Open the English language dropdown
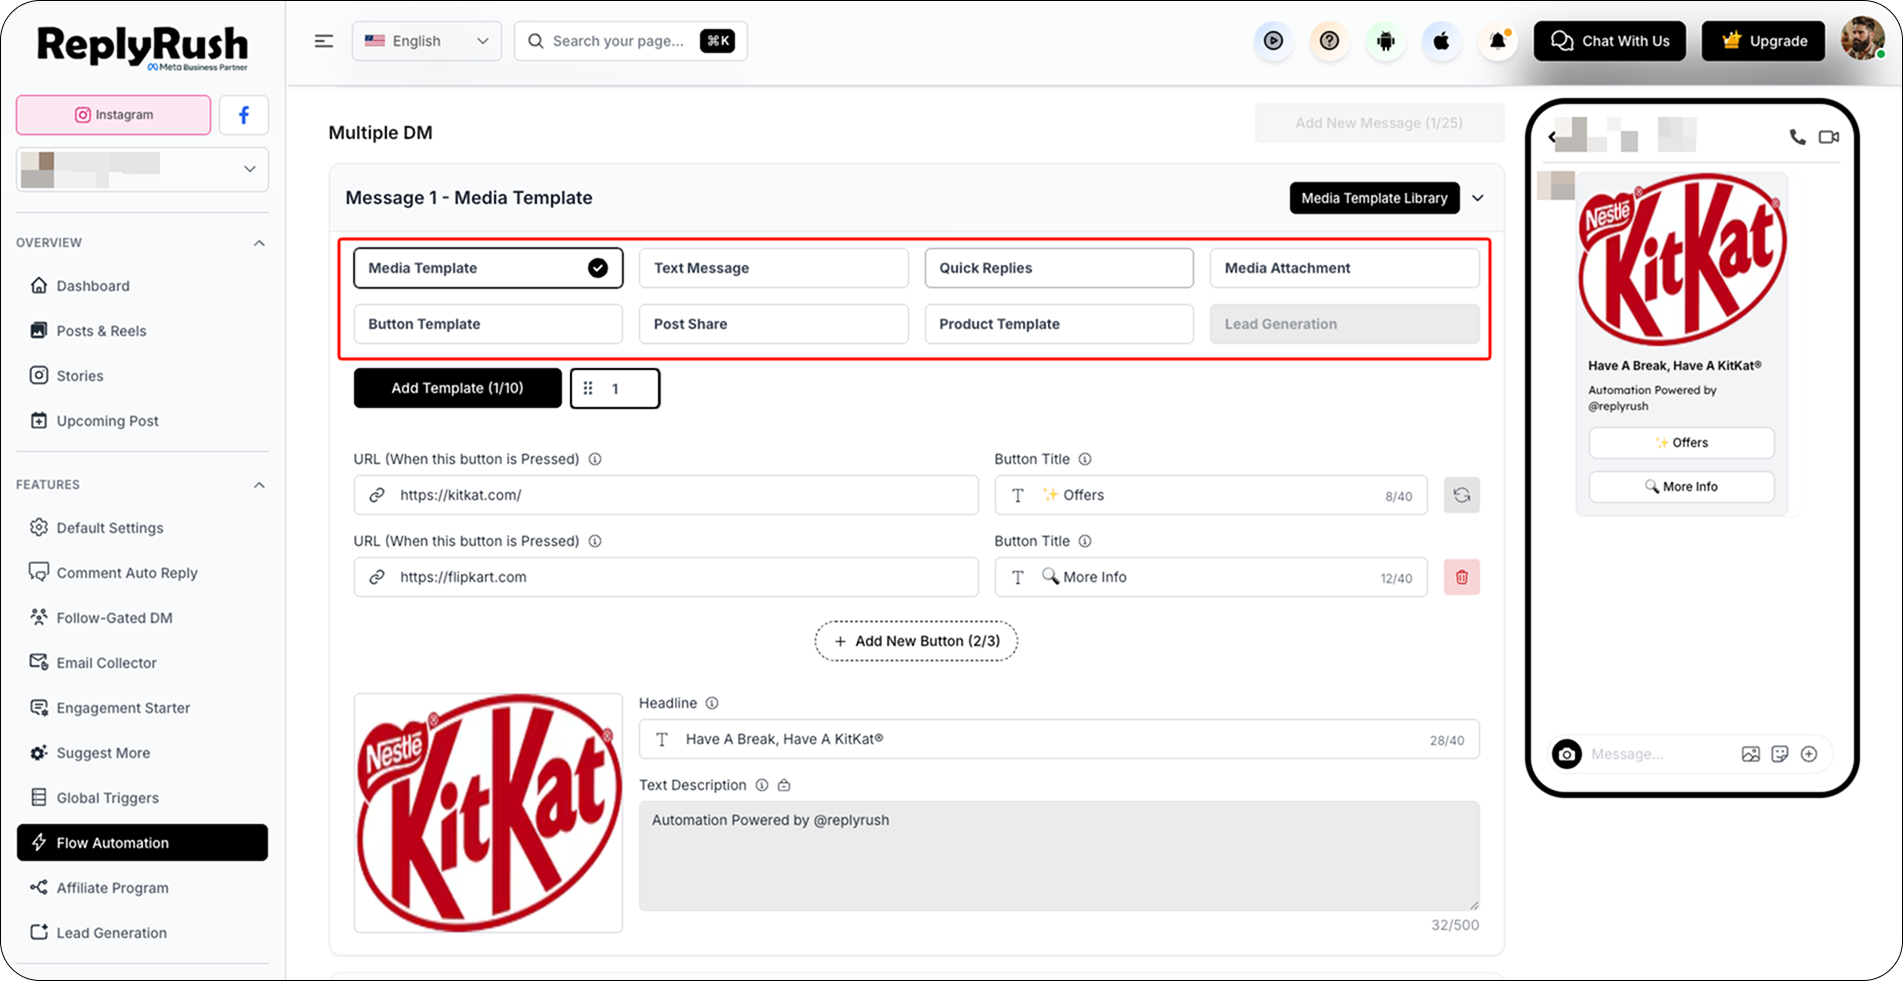The image size is (1903, 981). pyautogui.click(x=427, y=41)
